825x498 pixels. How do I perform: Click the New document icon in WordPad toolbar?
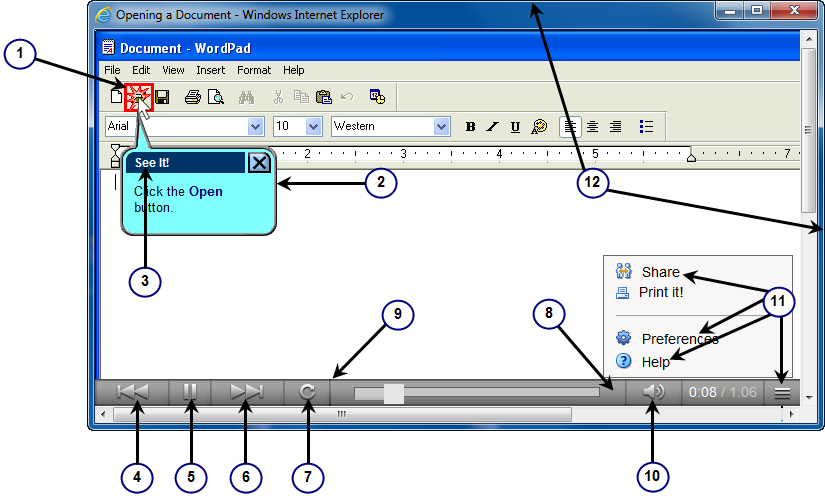(116, 96)
